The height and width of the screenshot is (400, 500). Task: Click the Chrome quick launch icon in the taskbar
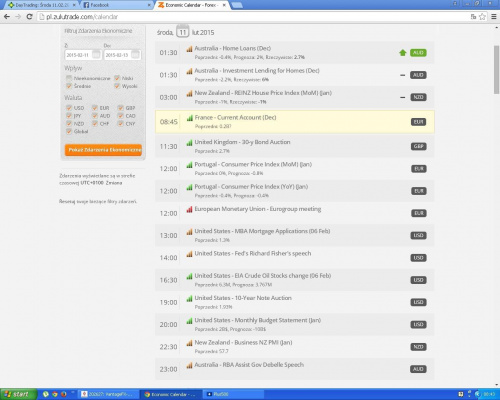point(55,394)
